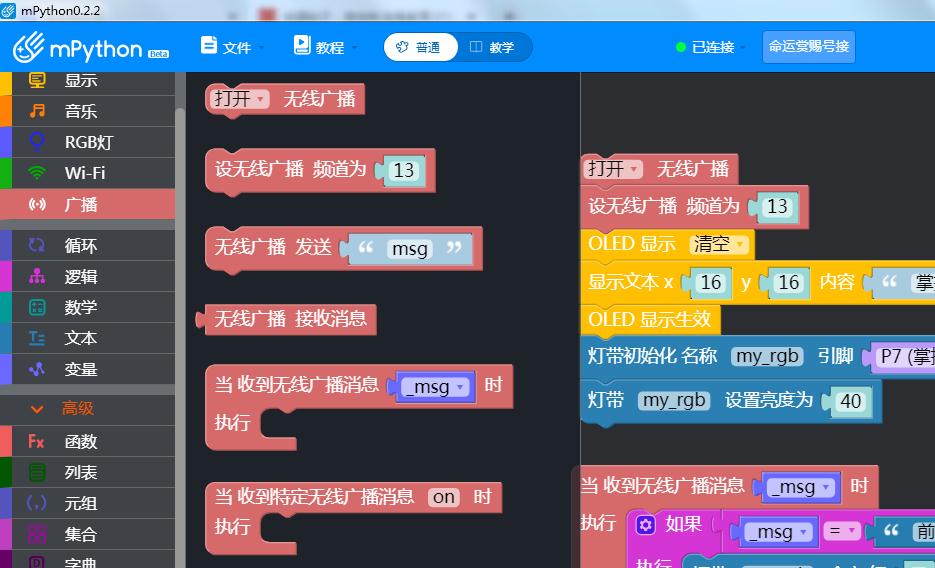
Task: Select the 逻辑 logic category icon
Action: (37, 276)
